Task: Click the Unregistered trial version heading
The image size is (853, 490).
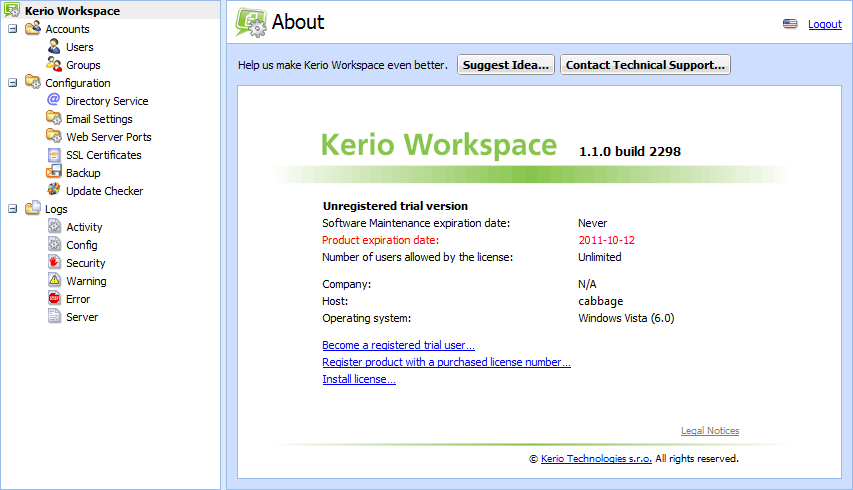Action: (x=395, y=206)
